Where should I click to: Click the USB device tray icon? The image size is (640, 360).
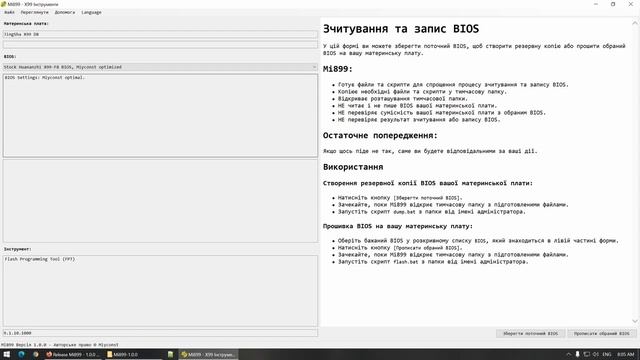tap(577, 354)
